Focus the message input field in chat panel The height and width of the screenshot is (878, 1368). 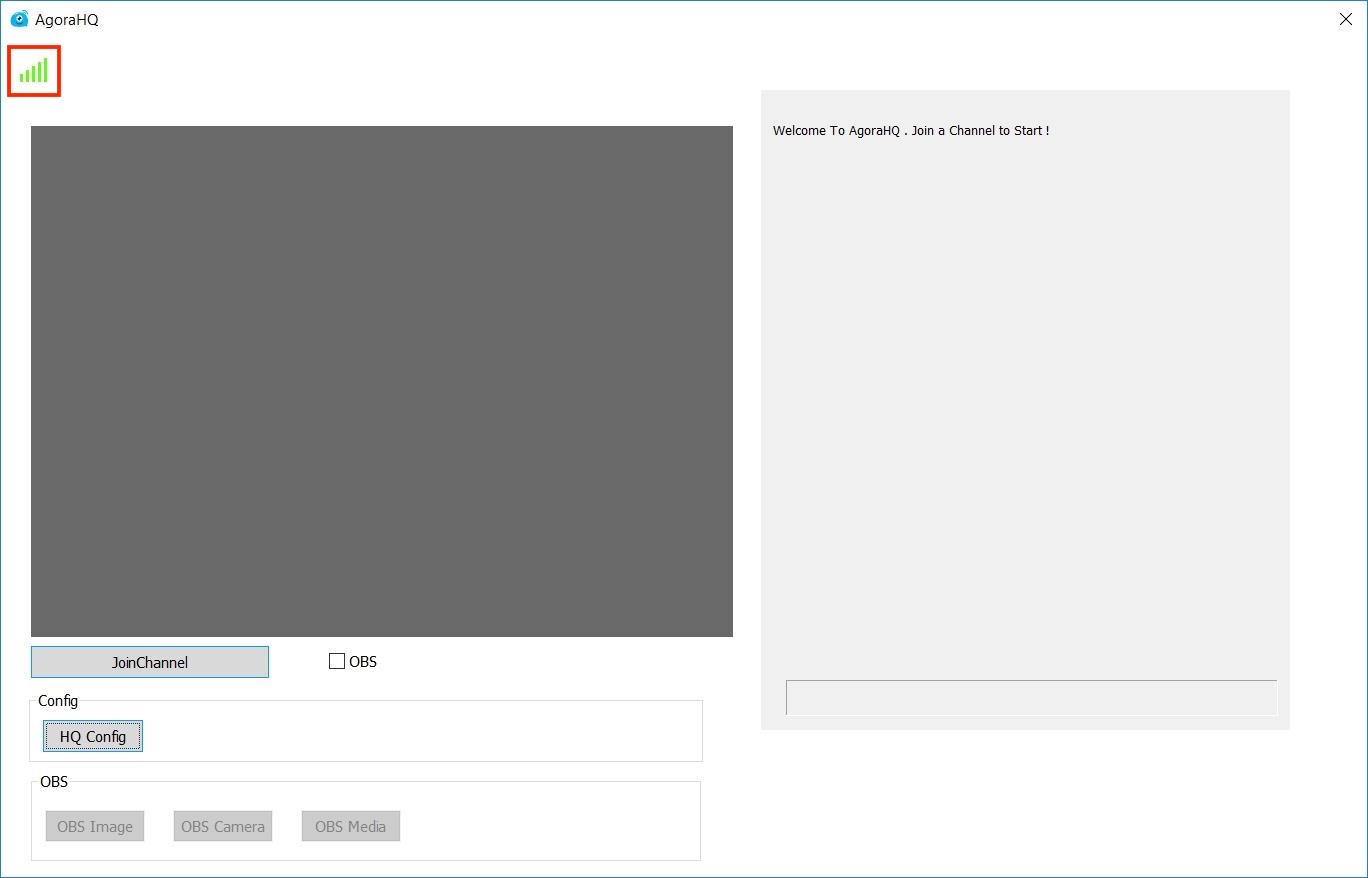(x=1032, y=698)
